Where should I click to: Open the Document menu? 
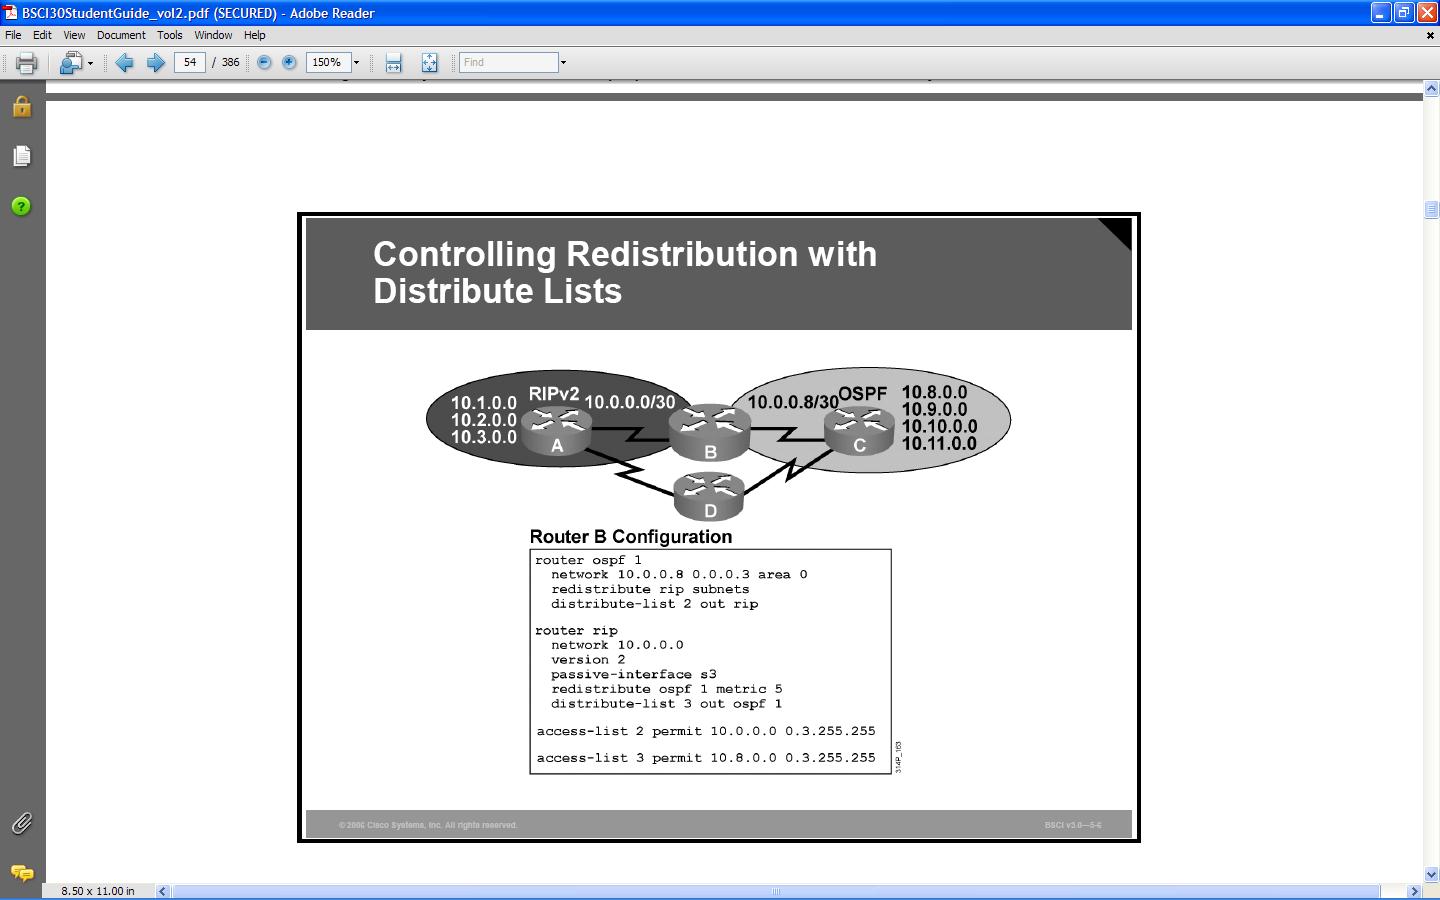point(121,35)
